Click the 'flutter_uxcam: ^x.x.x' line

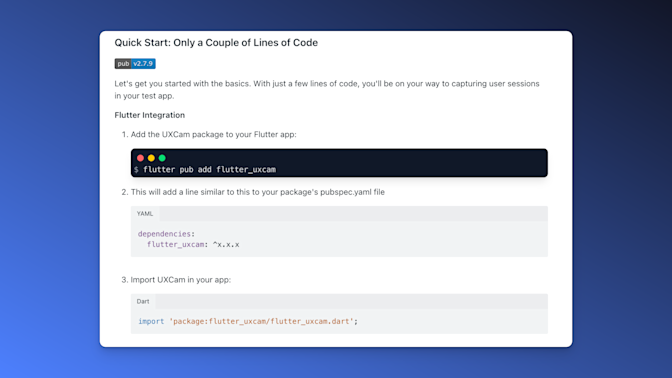(x=193, y=244)
